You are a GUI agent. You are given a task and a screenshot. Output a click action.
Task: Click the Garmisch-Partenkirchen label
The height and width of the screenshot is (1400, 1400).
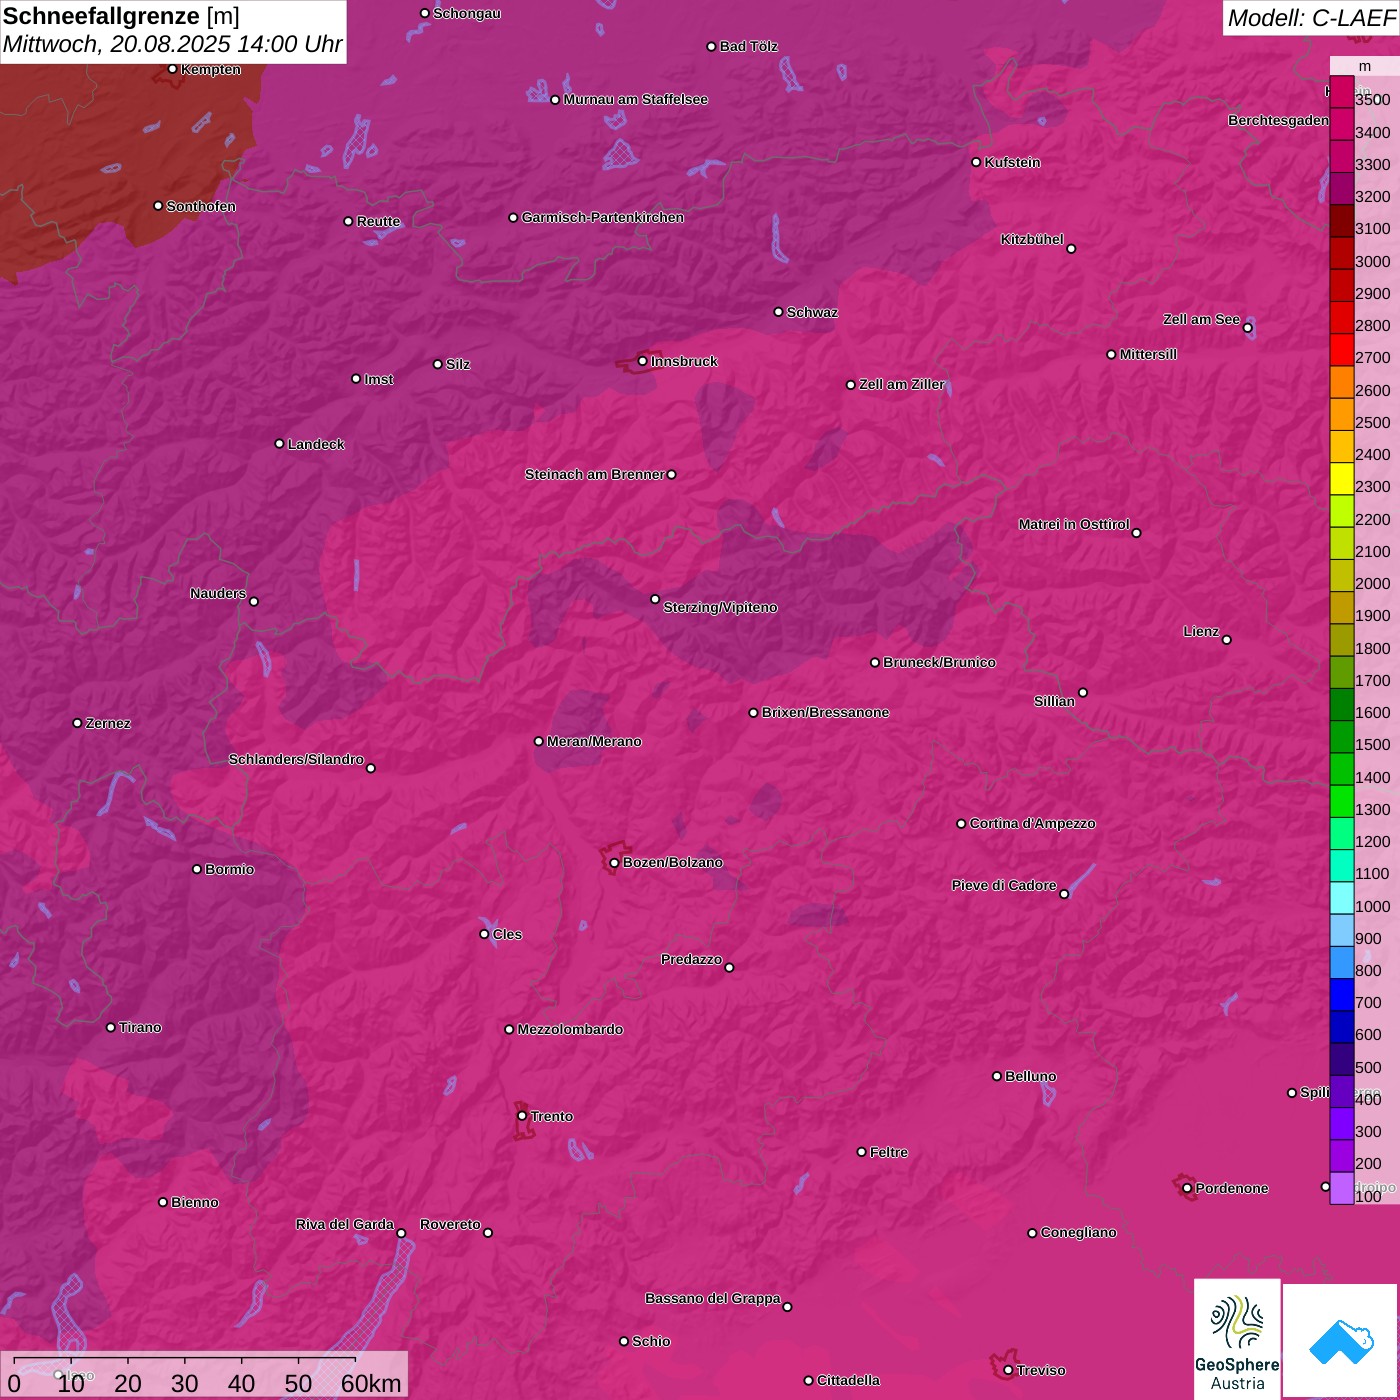(x=603, y=217)
